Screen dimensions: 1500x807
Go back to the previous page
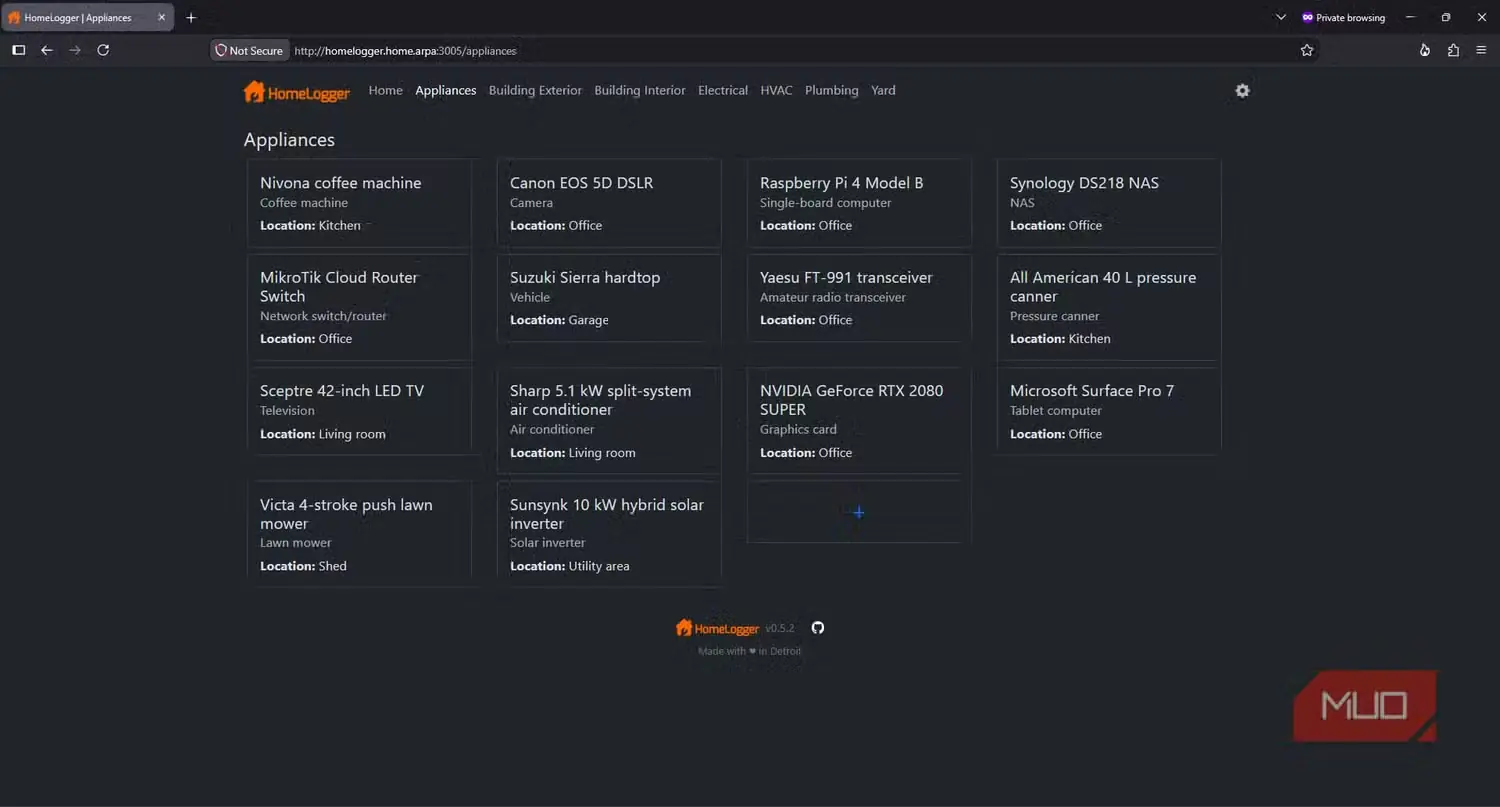tap(47, 50)
